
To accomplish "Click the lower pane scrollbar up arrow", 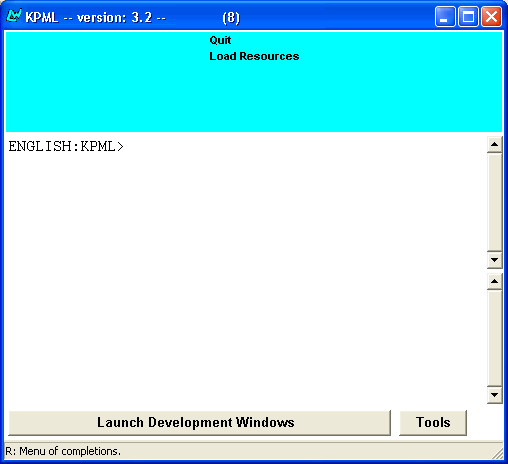I will tap(494, 282).
